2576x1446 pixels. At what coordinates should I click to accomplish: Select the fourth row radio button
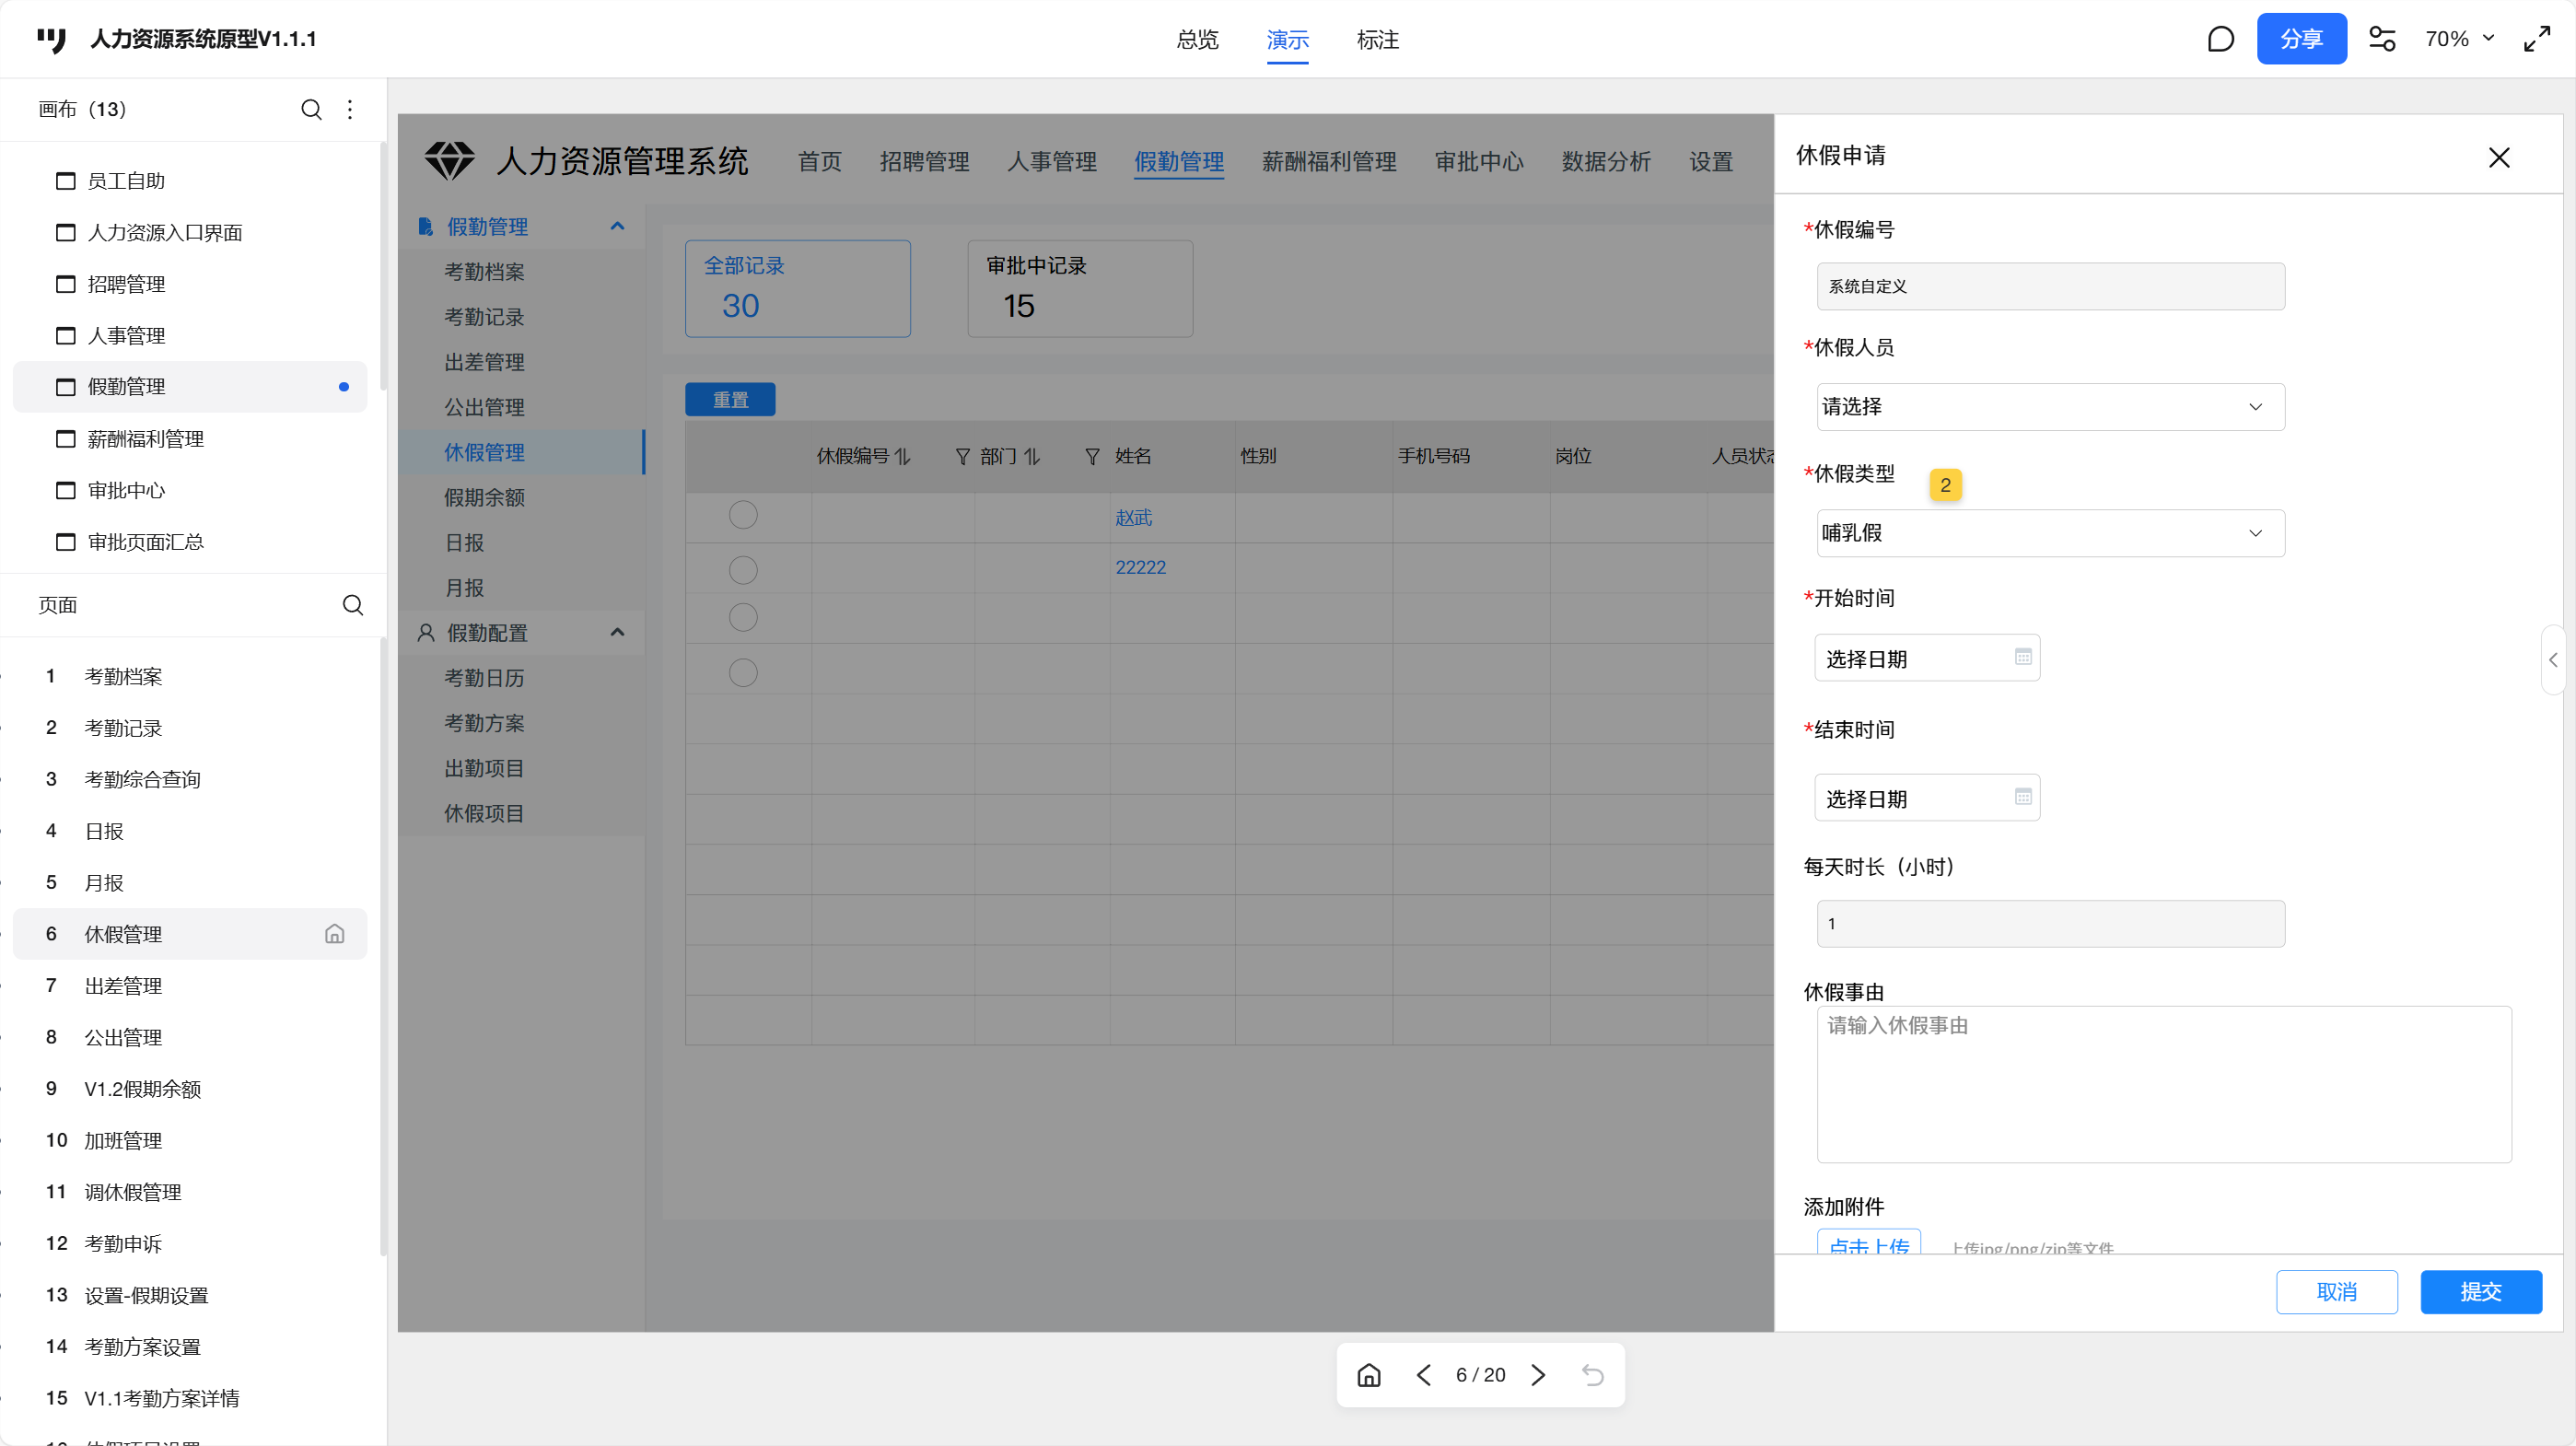click(743, 673)
